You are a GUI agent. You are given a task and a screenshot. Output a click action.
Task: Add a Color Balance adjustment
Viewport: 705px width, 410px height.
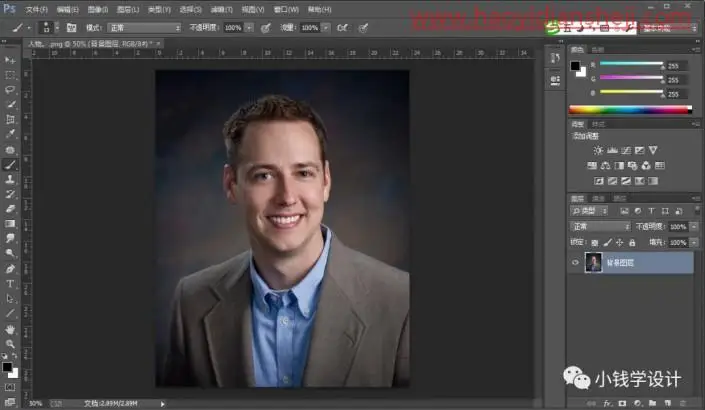(x=606, y=165)
